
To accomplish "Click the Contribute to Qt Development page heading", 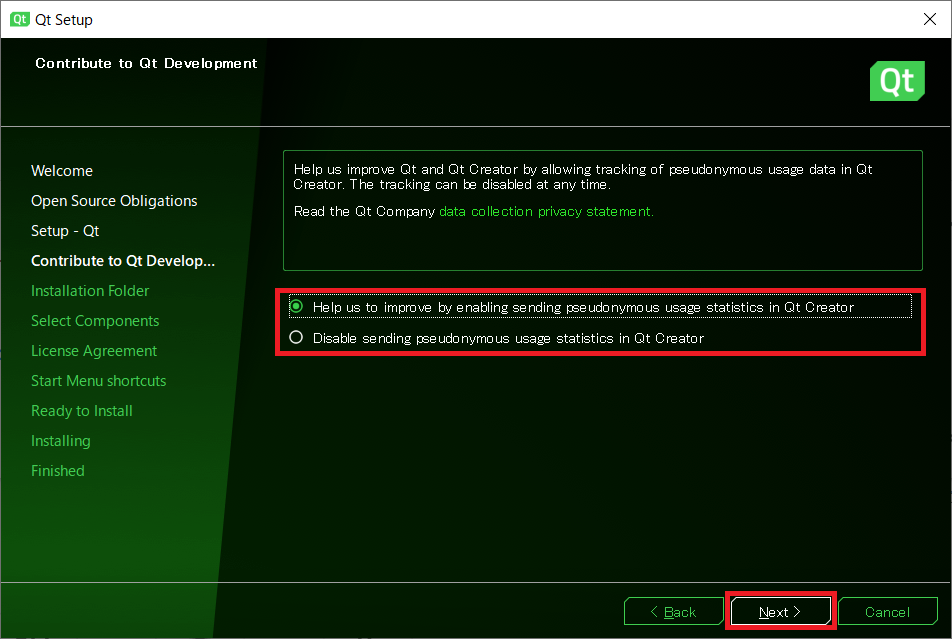I will [146, 63].
